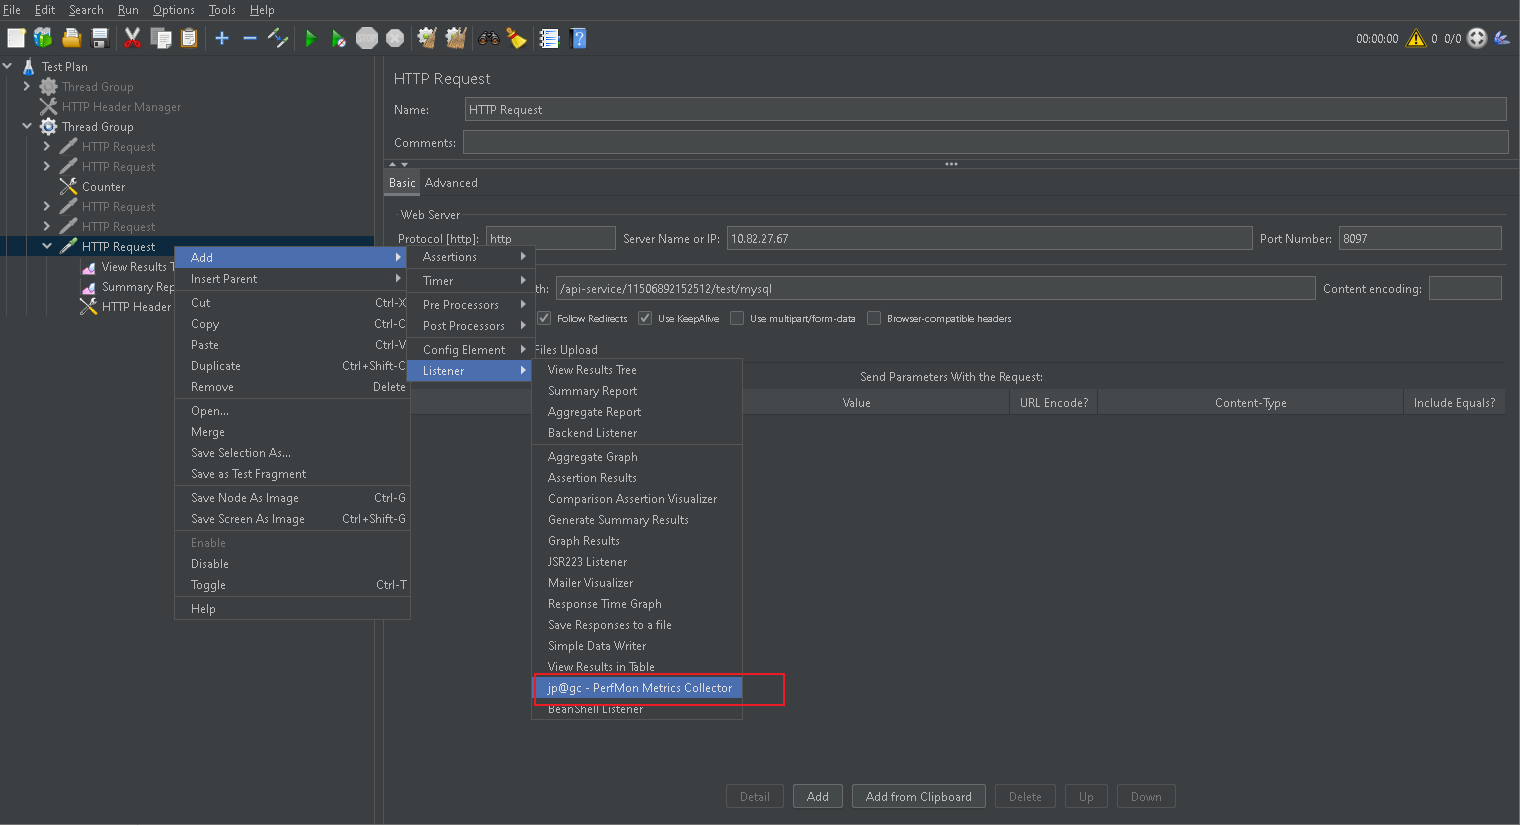The height and width of the screenshot is (826, 1520).
Task: Choose jp@gc - PerfMon Metrics Collector listener
Action: click(638, 688)
